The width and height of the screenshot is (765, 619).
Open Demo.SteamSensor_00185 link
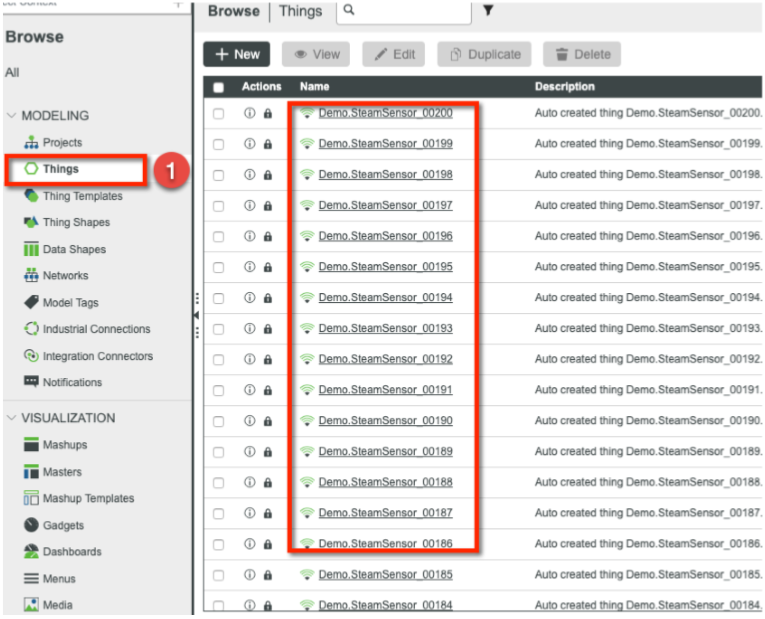tap(385, 575)
